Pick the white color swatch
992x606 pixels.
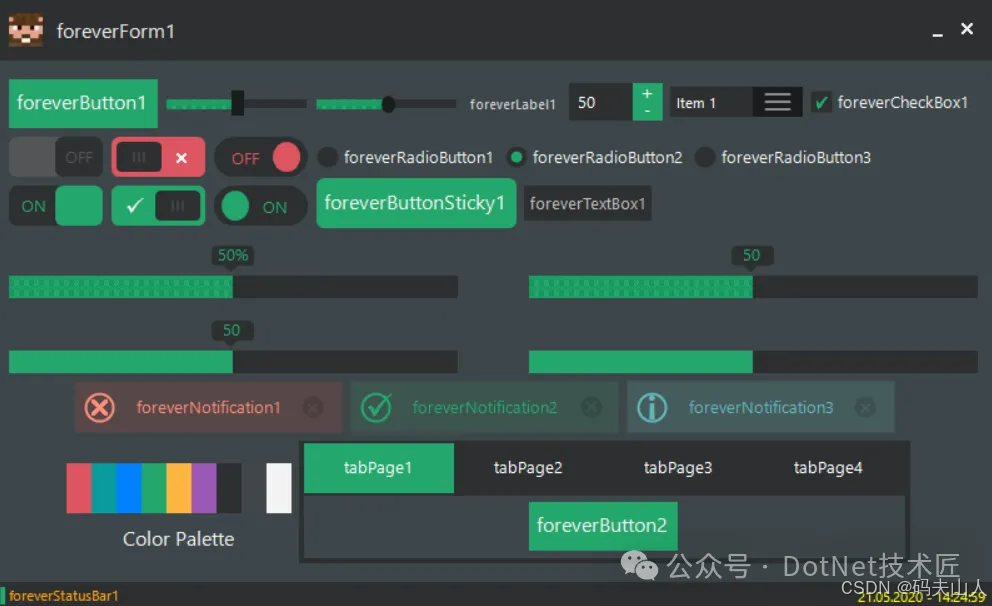[279, 488]
